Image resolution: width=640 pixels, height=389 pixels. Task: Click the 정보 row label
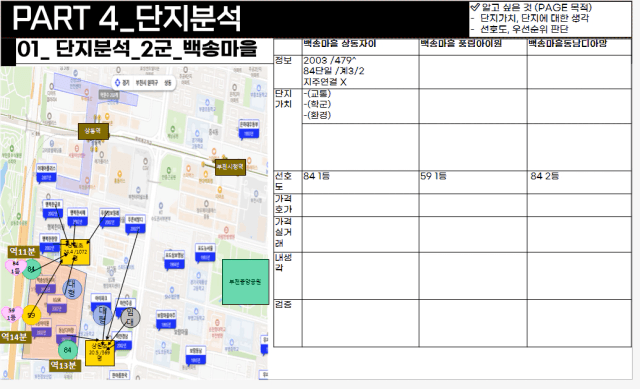[x=283, y=60]
